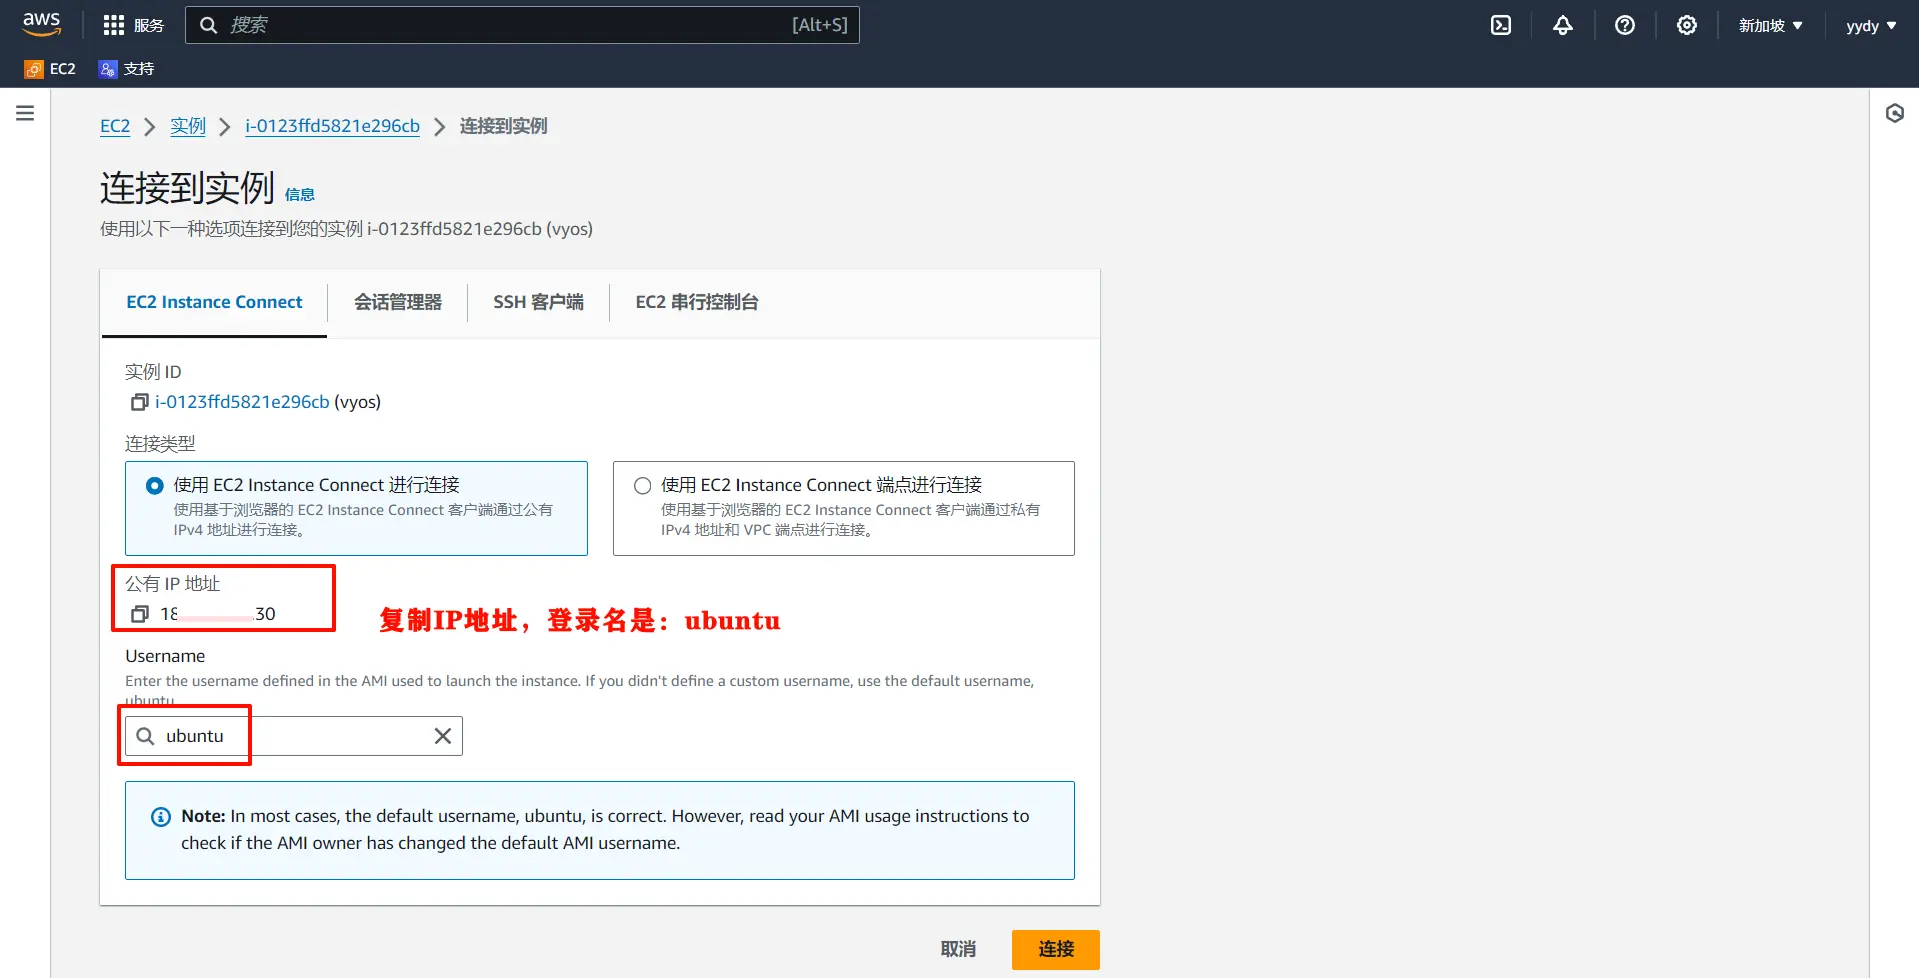Click the AWS logo home icon
Screen dimensions: 1919x978
(41, 24)
